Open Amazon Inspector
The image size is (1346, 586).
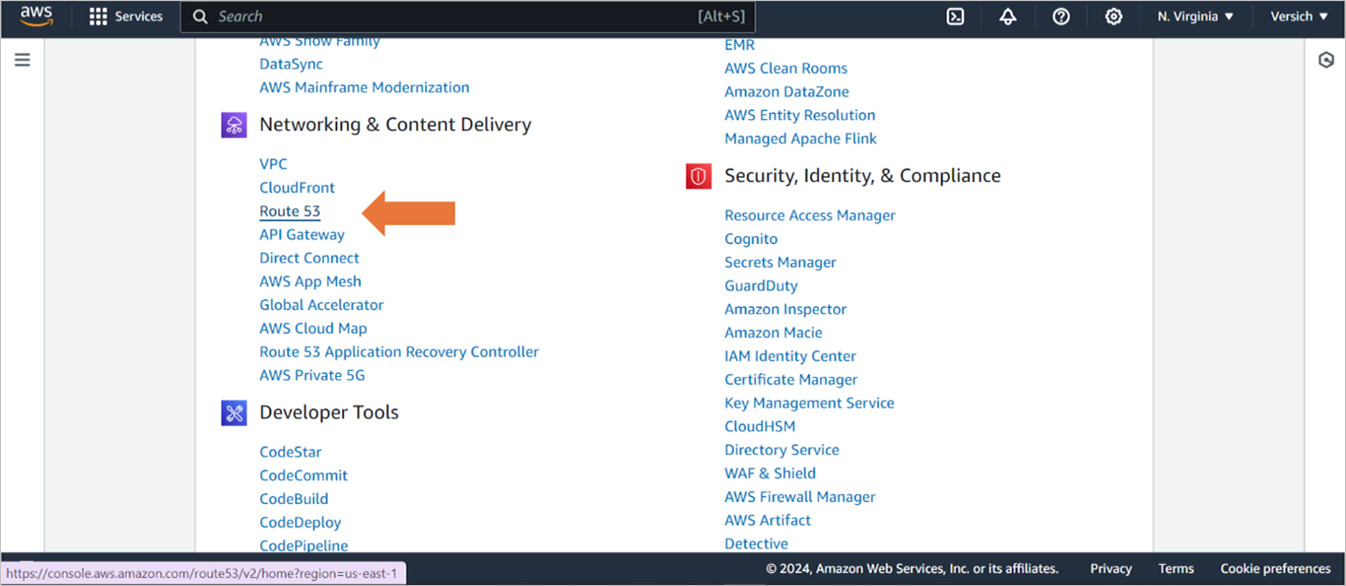coord(786,310)
